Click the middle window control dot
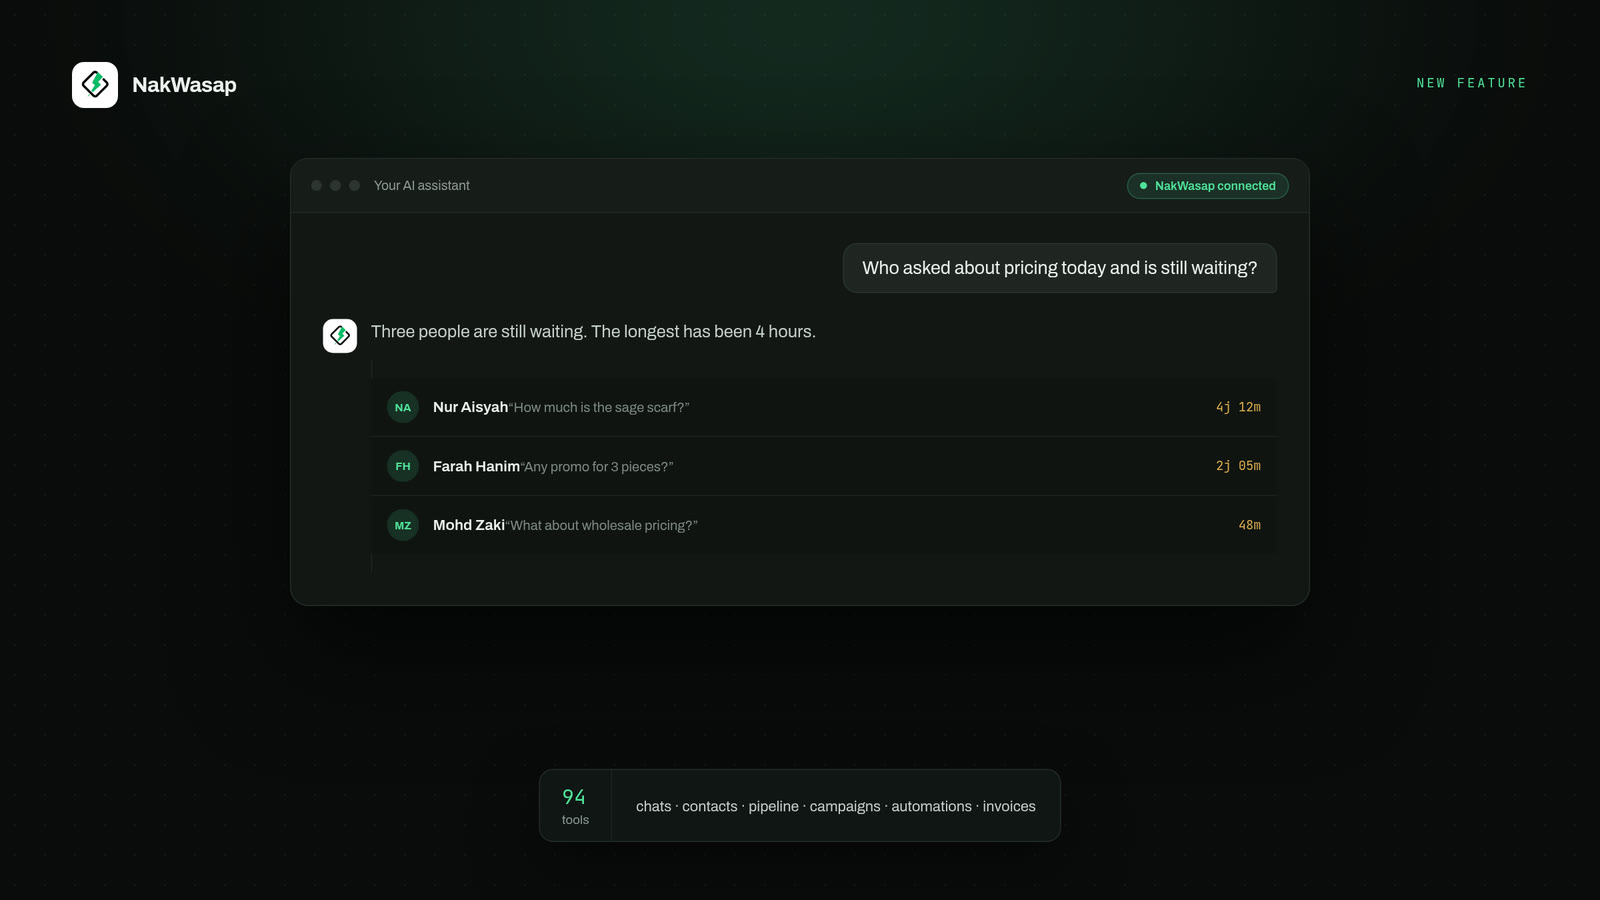 pyautogui.click(x=335, y=186)
